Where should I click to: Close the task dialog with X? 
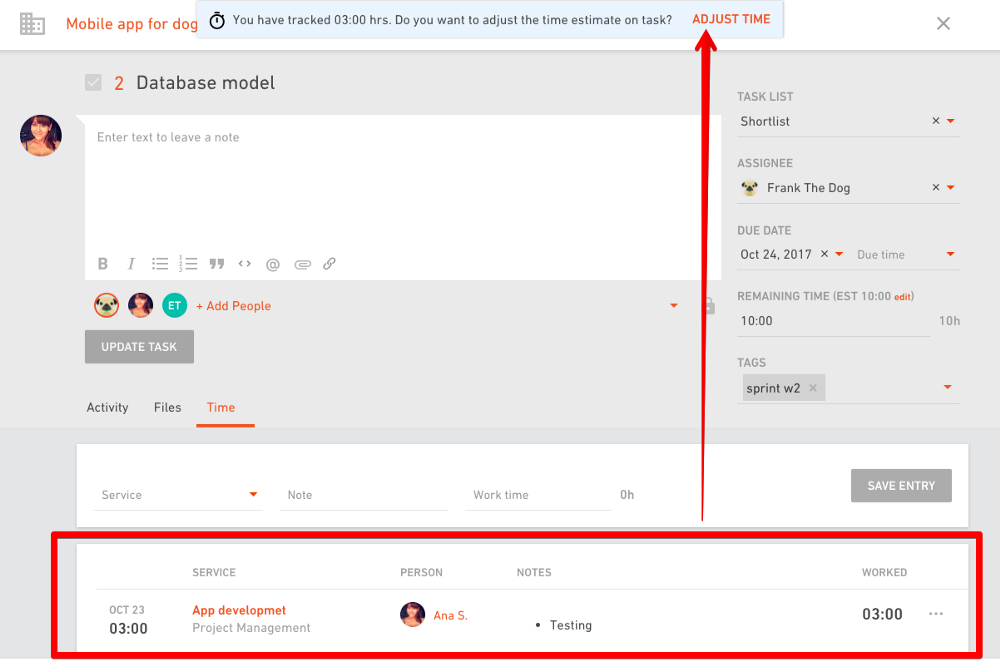tap(943, 24)
